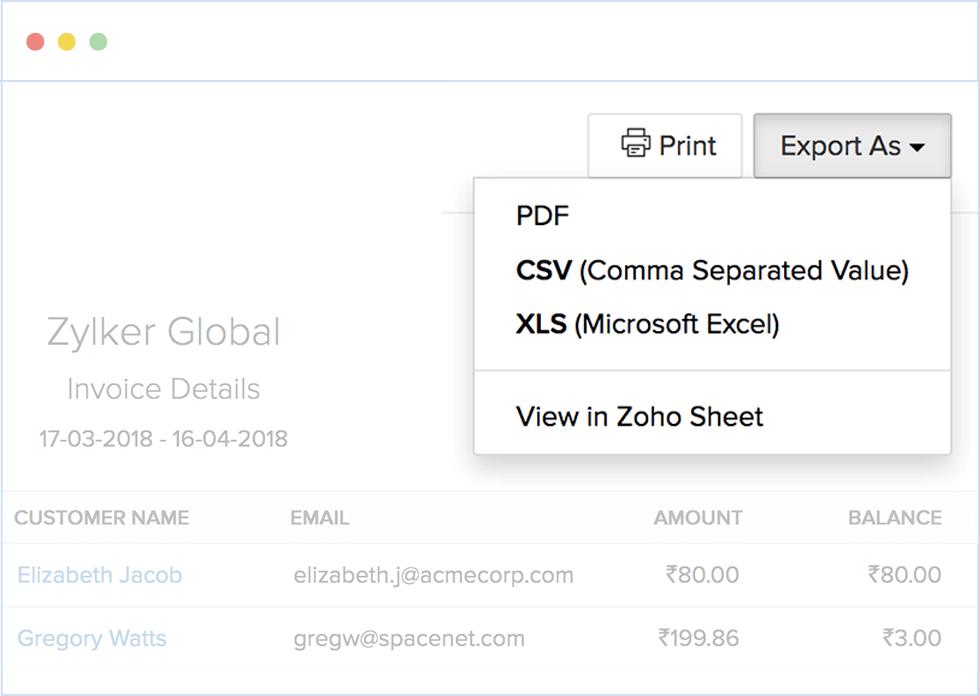Viewport: 979px width, 696px height.
Task: Click the CUSTOMER NAME column header
Action: click(x=101, y=518)
